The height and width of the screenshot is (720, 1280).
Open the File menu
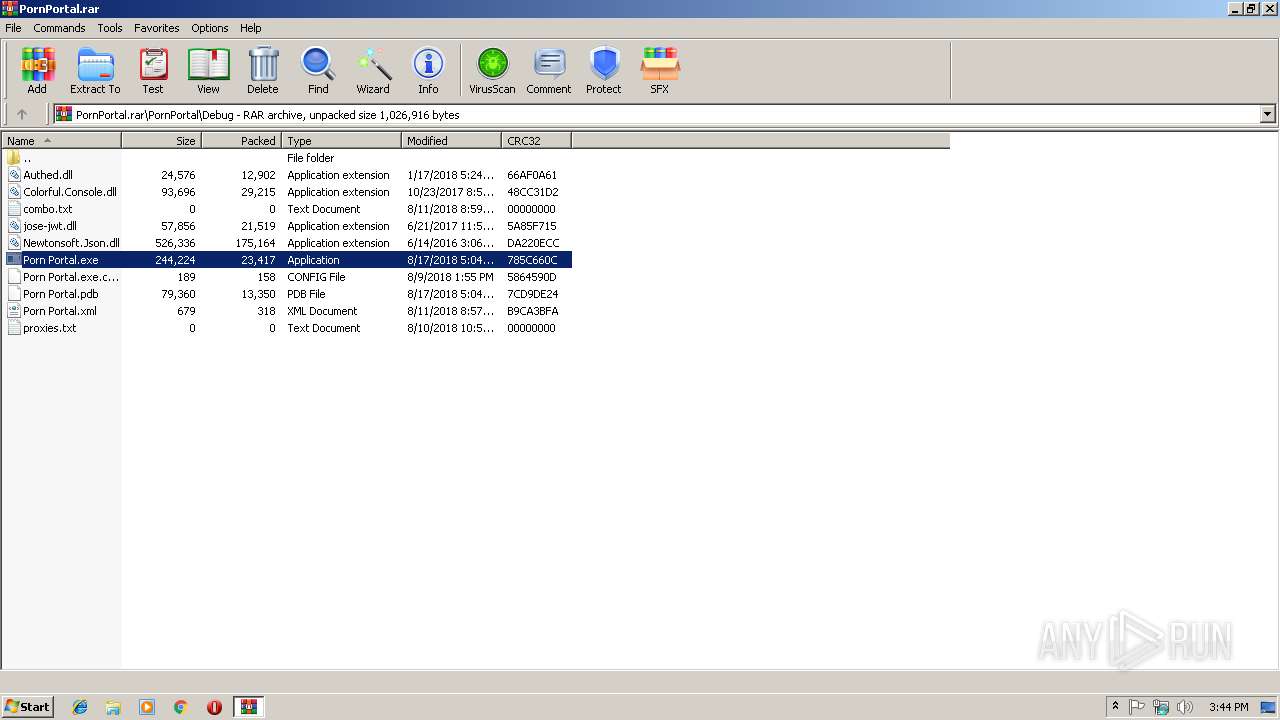tap(13, 28)
